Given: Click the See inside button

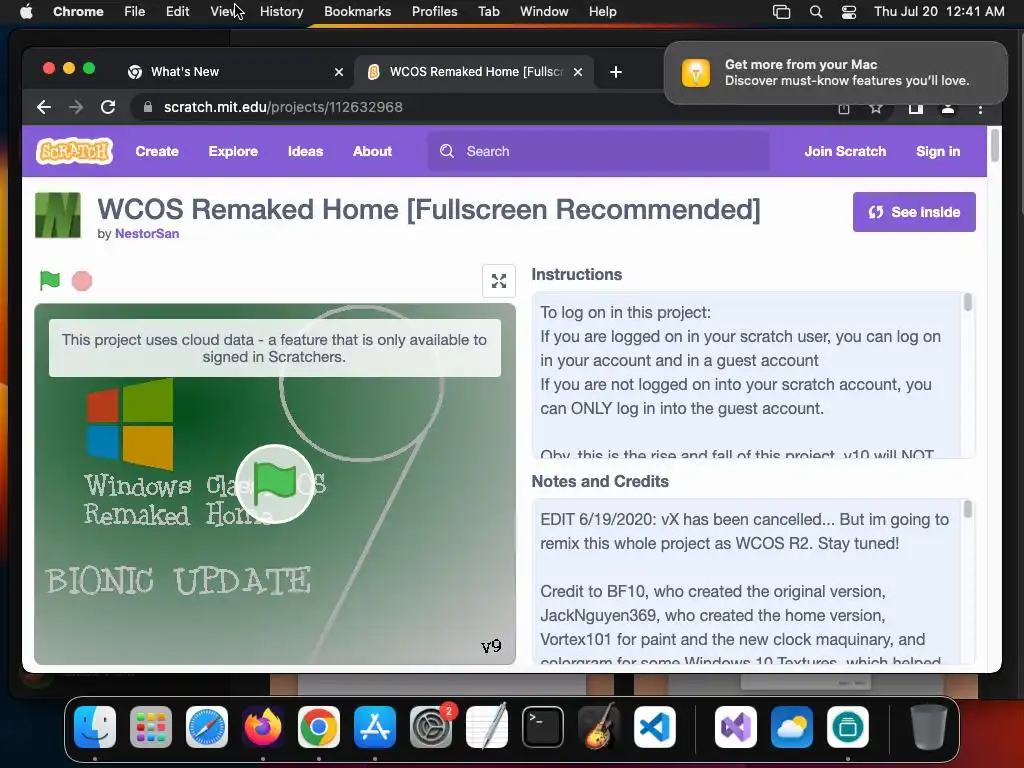Looking at the screenshot, I should pos(914,212).
